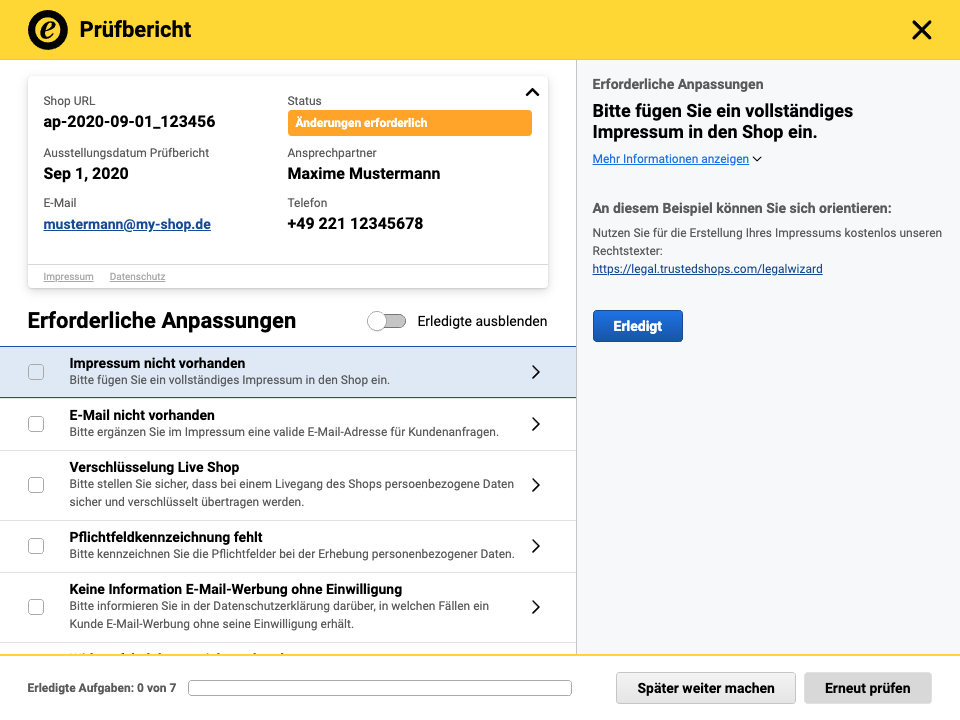Click the blue Erledigt button
Image resolution: width=960 pixels, height=720 pixels.
[x=637, y=326]
